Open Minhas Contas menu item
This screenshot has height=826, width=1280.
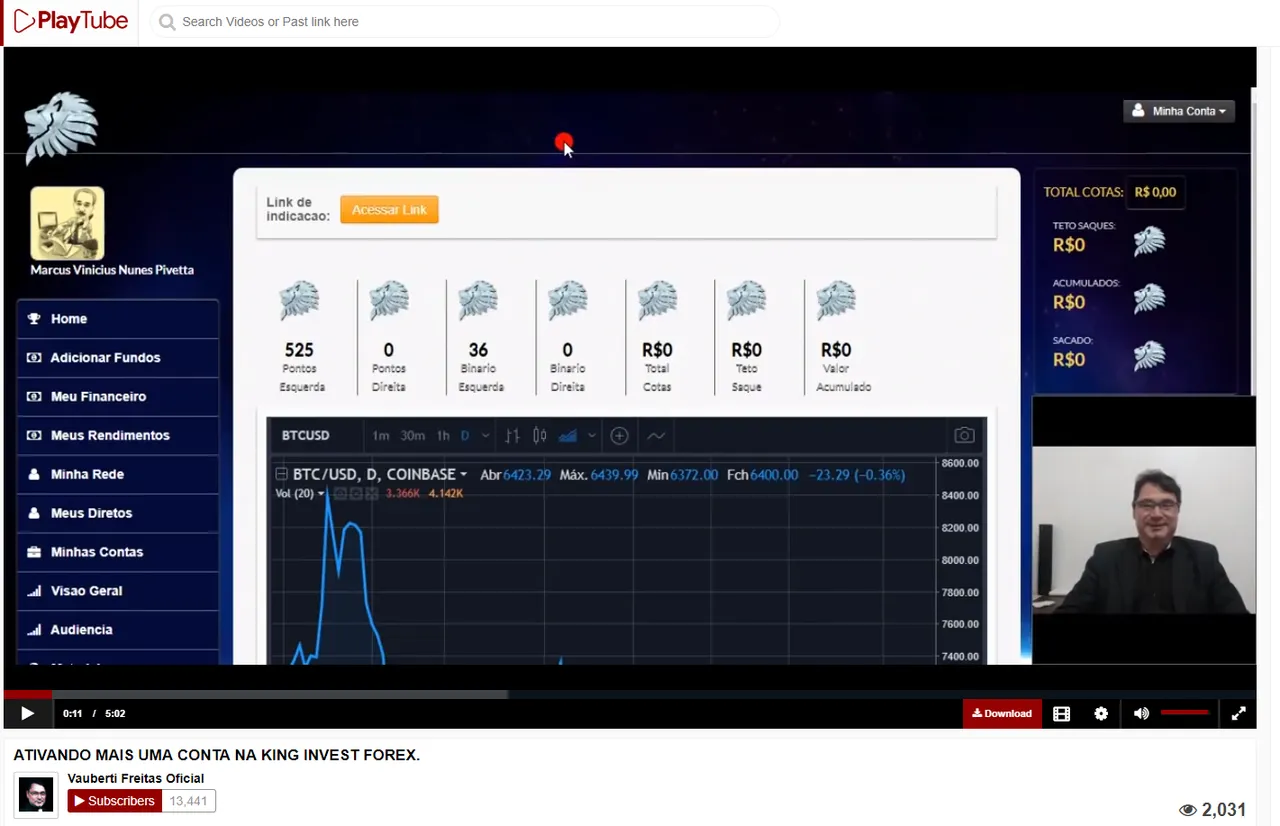(118, 553)
